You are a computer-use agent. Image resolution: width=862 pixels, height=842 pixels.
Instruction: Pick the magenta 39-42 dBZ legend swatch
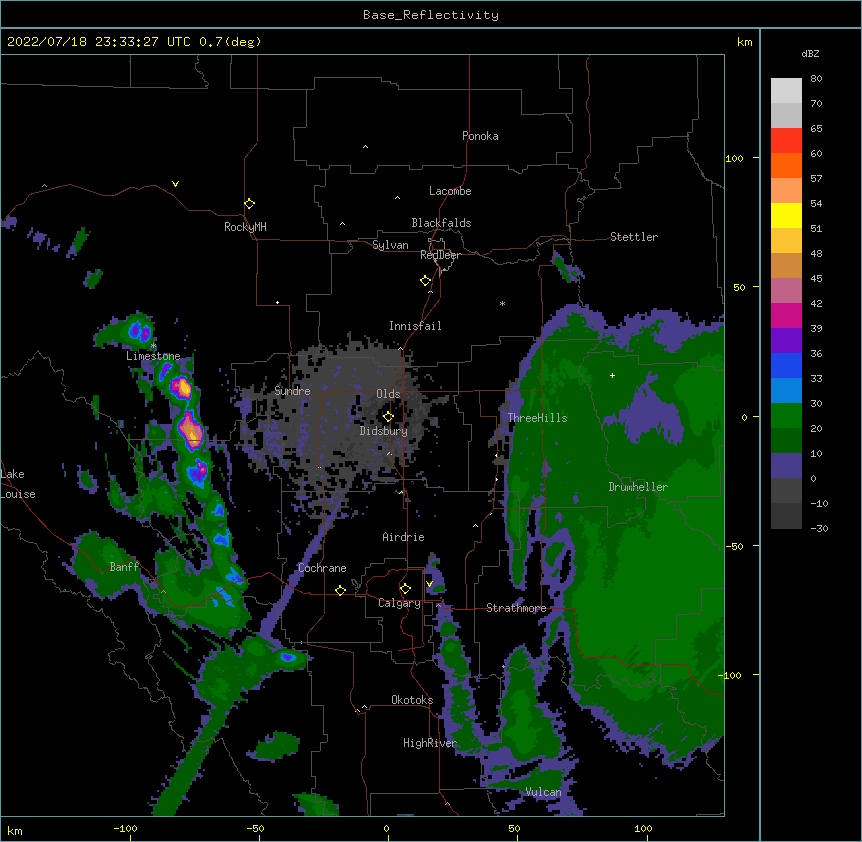[x=786, y=315]
